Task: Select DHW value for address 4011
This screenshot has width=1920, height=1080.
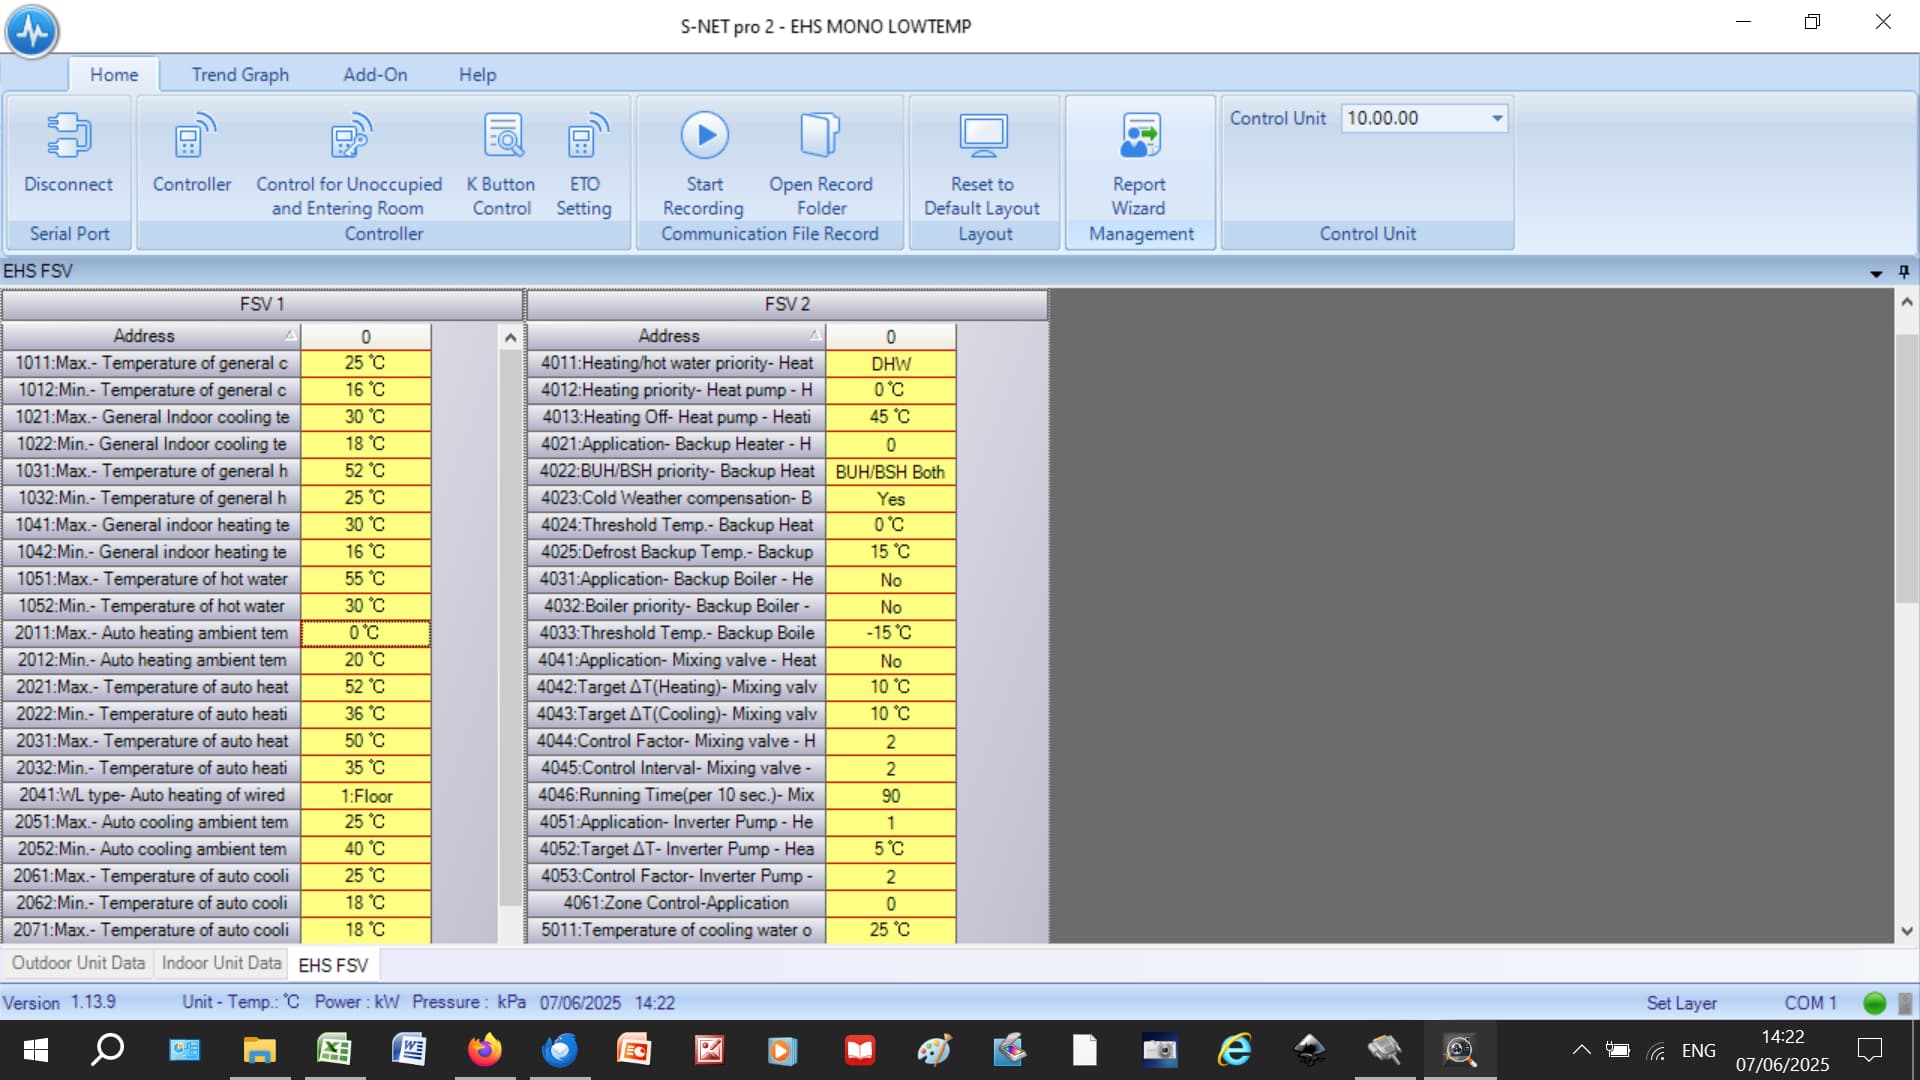Action: 891,363
